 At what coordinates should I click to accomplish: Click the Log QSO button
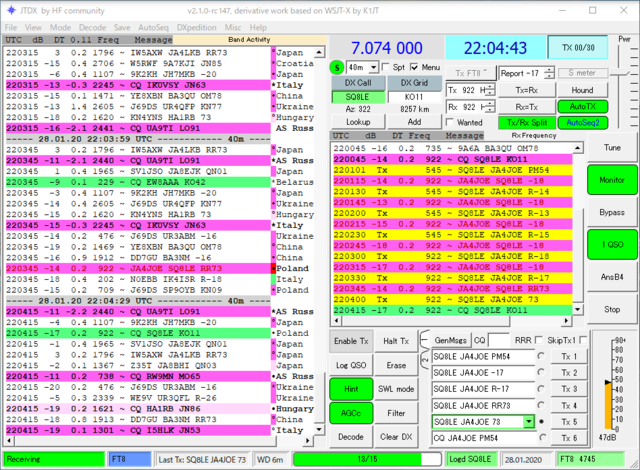click(x=351, y=365)
